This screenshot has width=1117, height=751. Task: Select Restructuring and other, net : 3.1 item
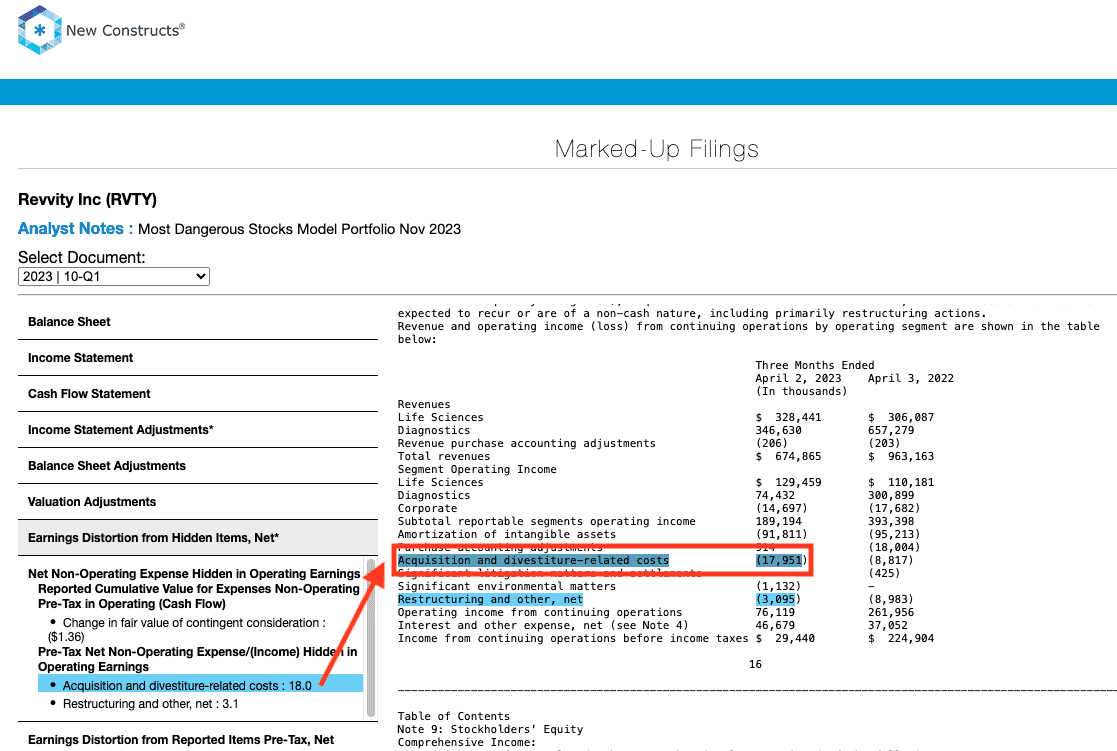point(150,704)
